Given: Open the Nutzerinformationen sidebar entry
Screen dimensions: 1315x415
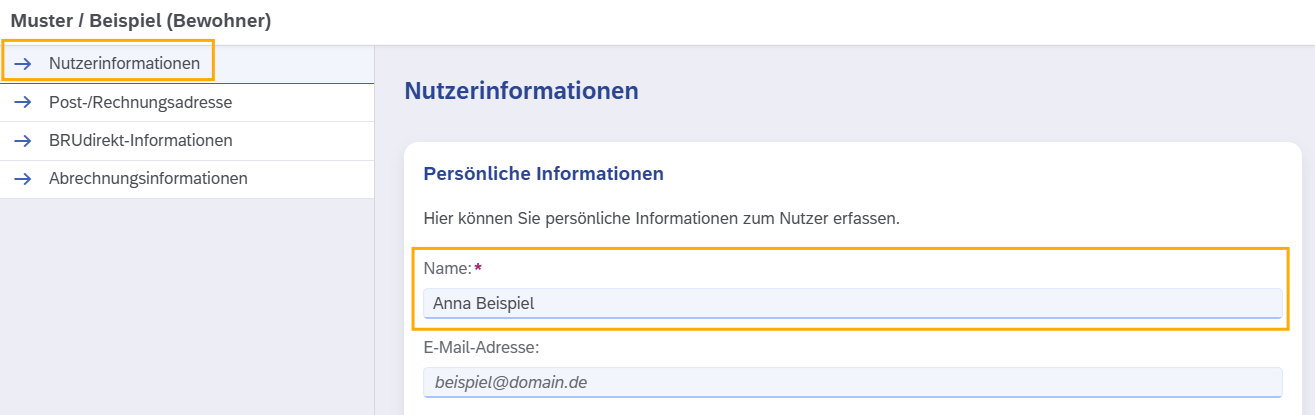Looking at the screenshot, I should tap(187, 64).
